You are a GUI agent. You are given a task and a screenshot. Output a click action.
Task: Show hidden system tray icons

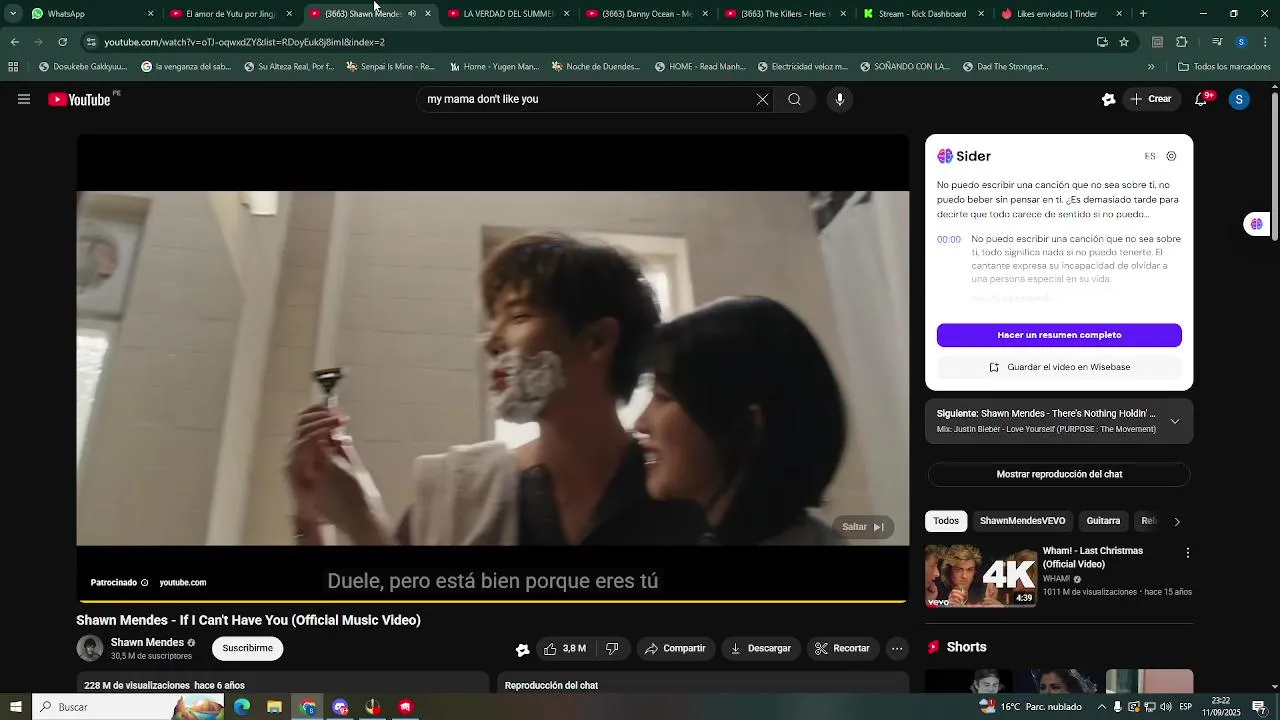click(x=1101, y=707)
